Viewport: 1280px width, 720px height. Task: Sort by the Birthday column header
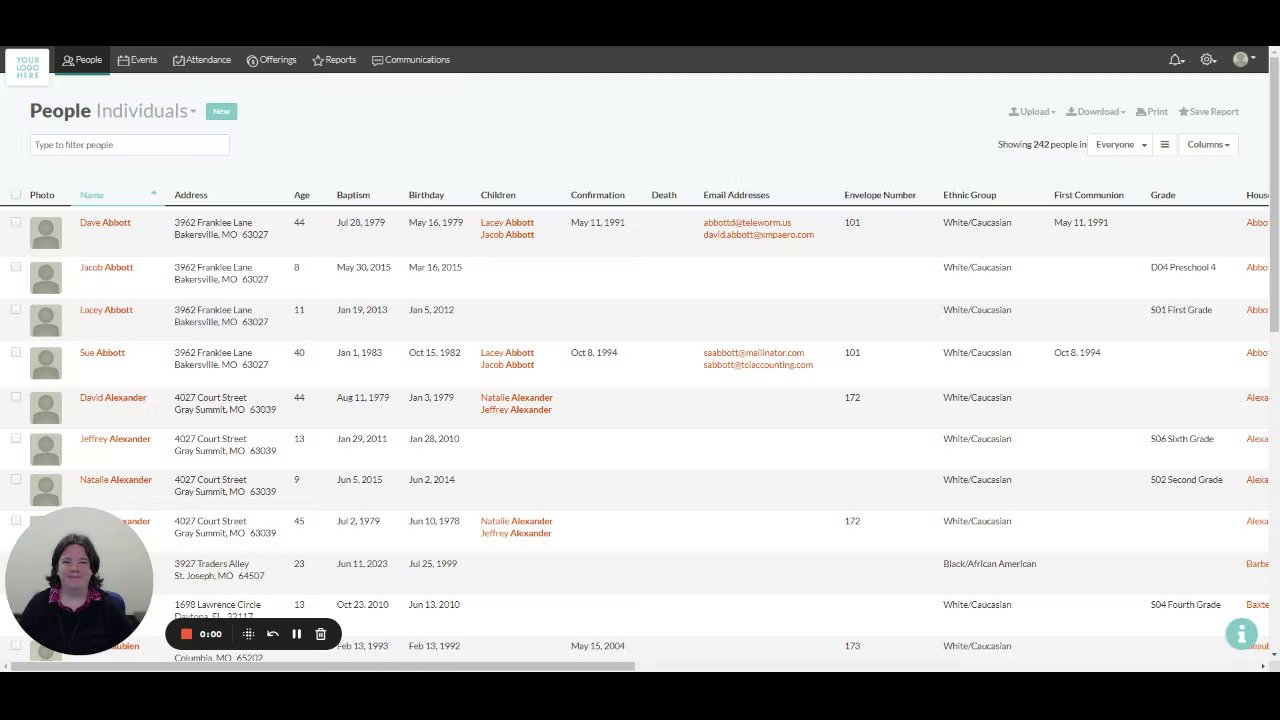pyautogui.click(x=426, y=195)
